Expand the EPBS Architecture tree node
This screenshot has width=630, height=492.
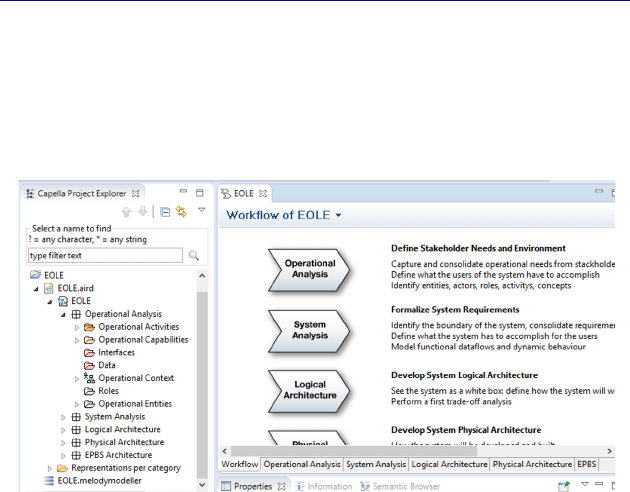(63, 456)
